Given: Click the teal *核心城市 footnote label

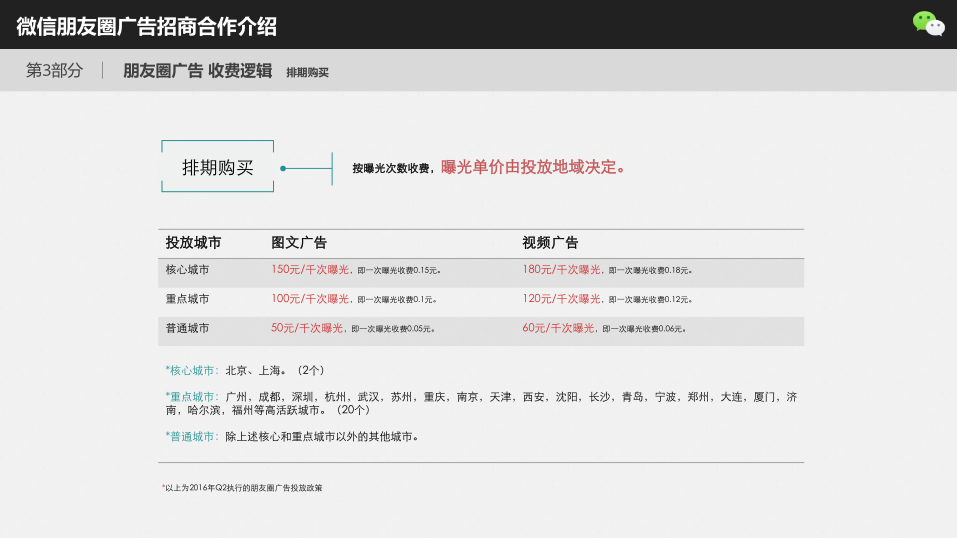Looking at the screenshot, I should point(191,370).
